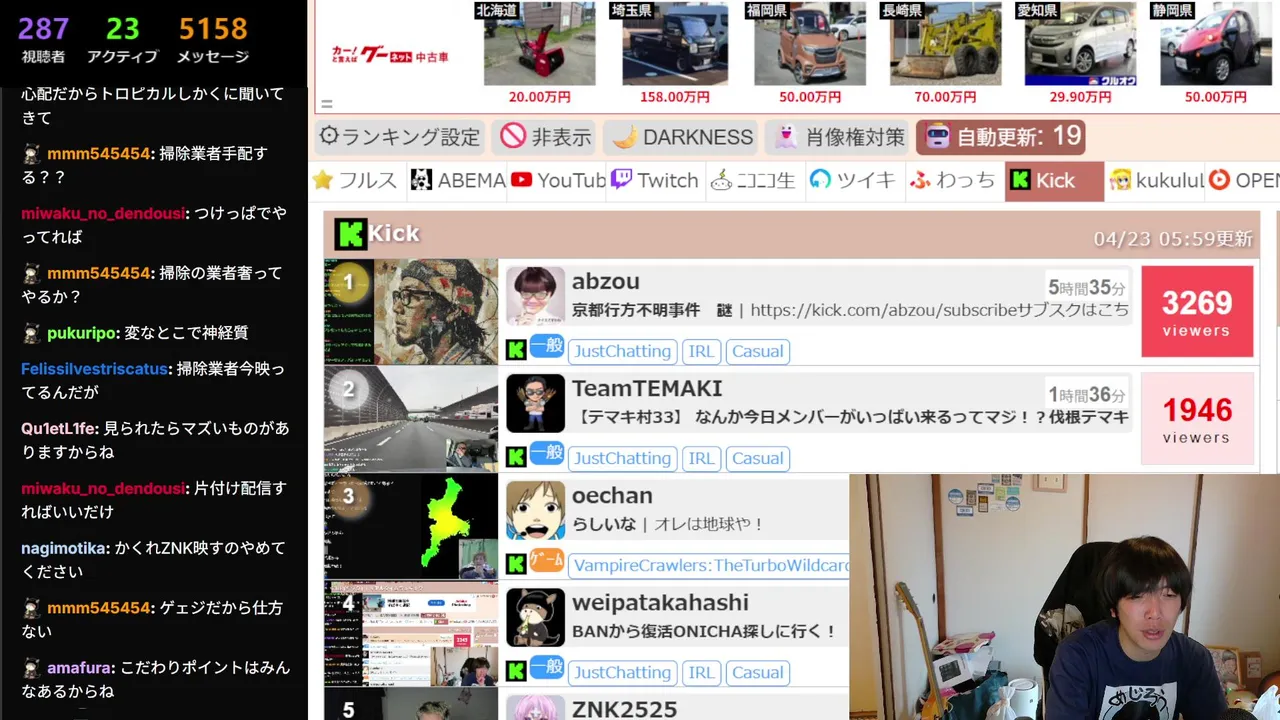Click 一般 badge in abzou row
The height and width of the screenshot is (720, 1280).
pyautogui.click(x=546, y=347)
